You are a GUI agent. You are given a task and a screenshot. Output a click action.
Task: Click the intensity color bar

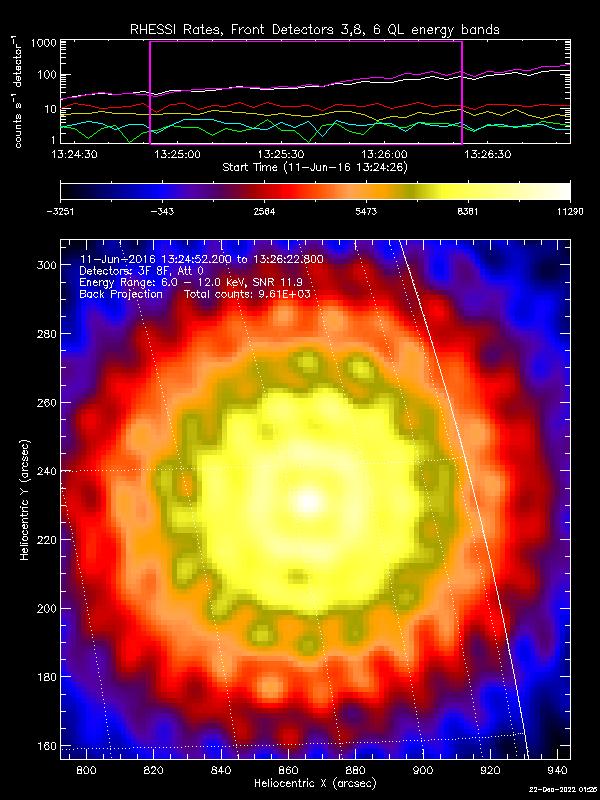coord(315,191)
